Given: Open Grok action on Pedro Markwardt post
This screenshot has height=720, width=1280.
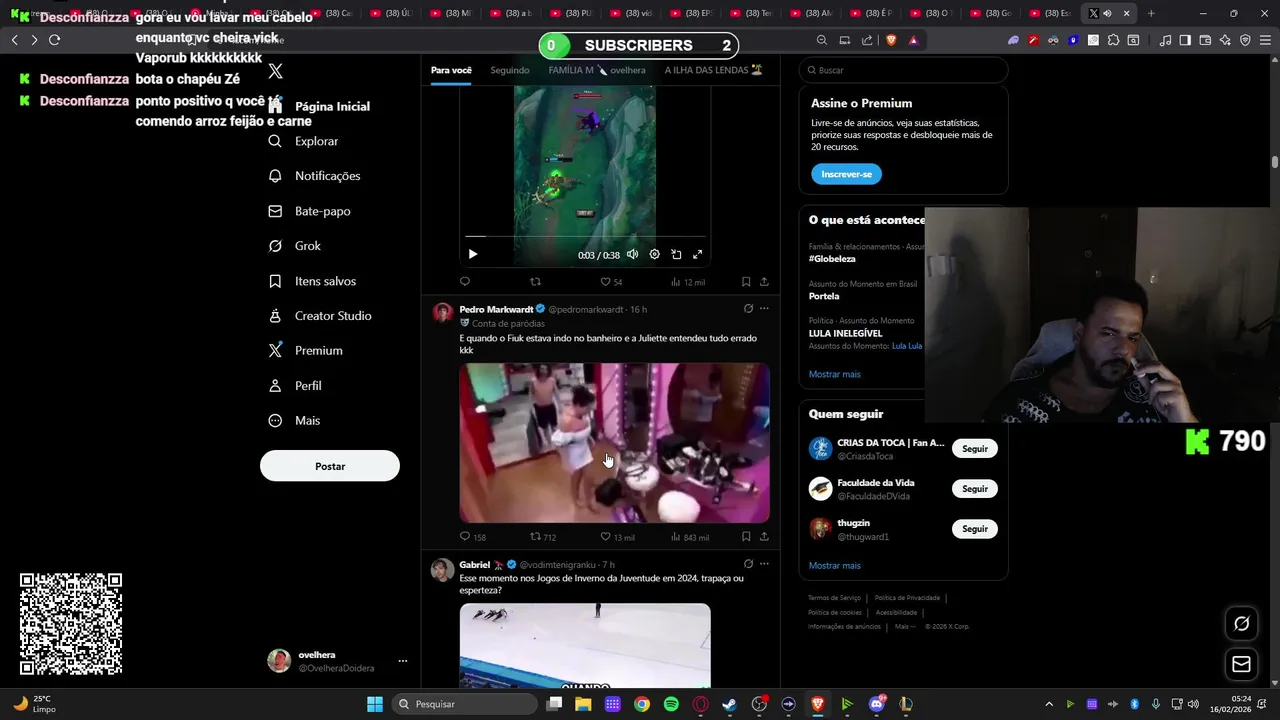Looking at the screenshot, I should (x=748, y=309).
